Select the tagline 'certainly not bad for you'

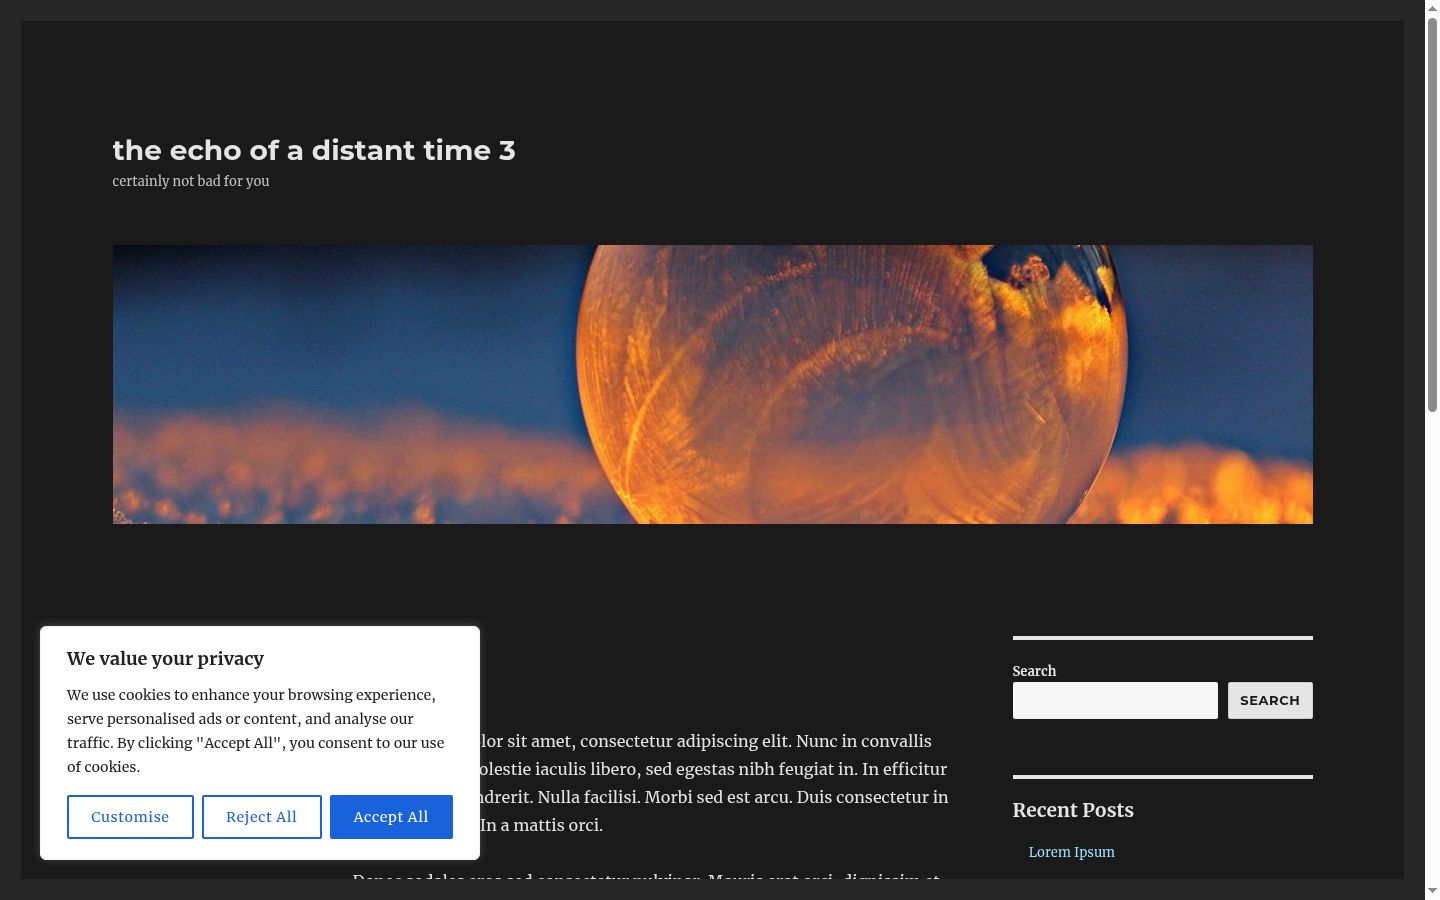191,181
